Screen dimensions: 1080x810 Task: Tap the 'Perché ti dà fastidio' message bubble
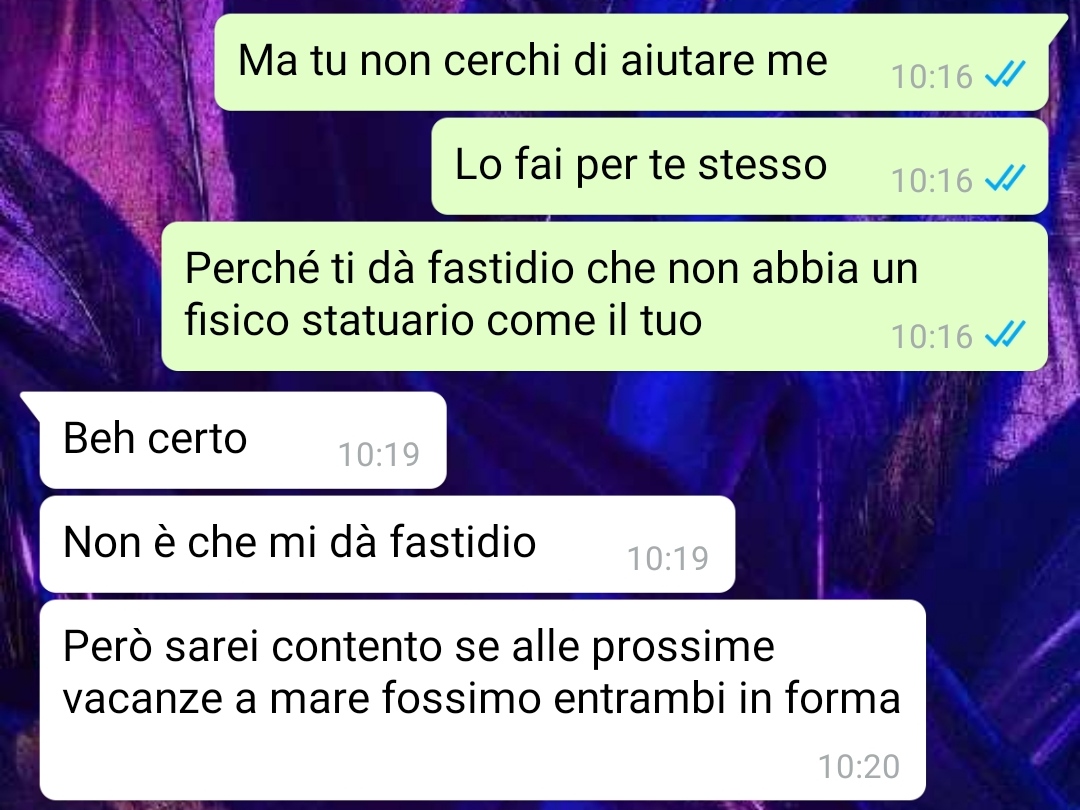pos(605,296)
